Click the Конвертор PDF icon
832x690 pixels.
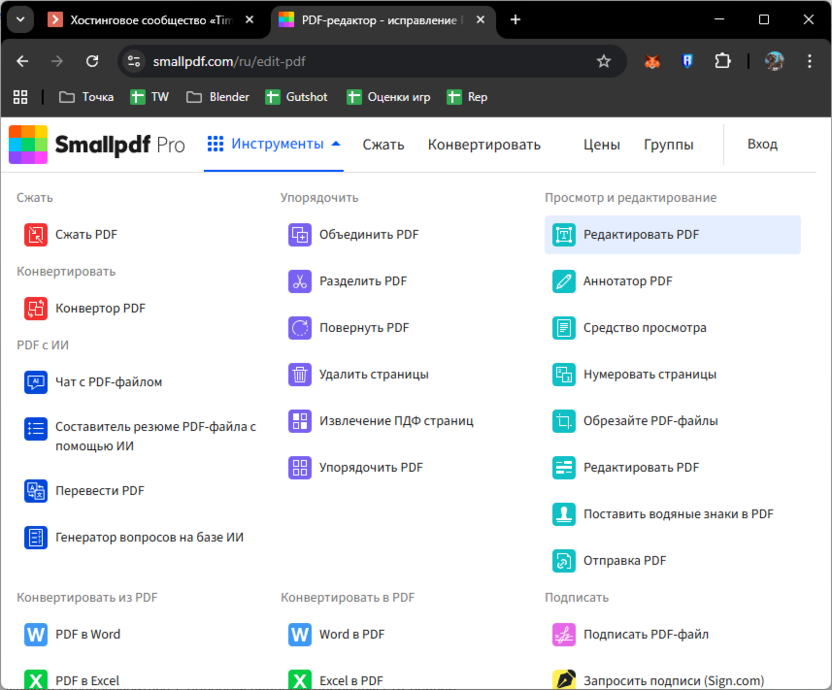(36, 308)
